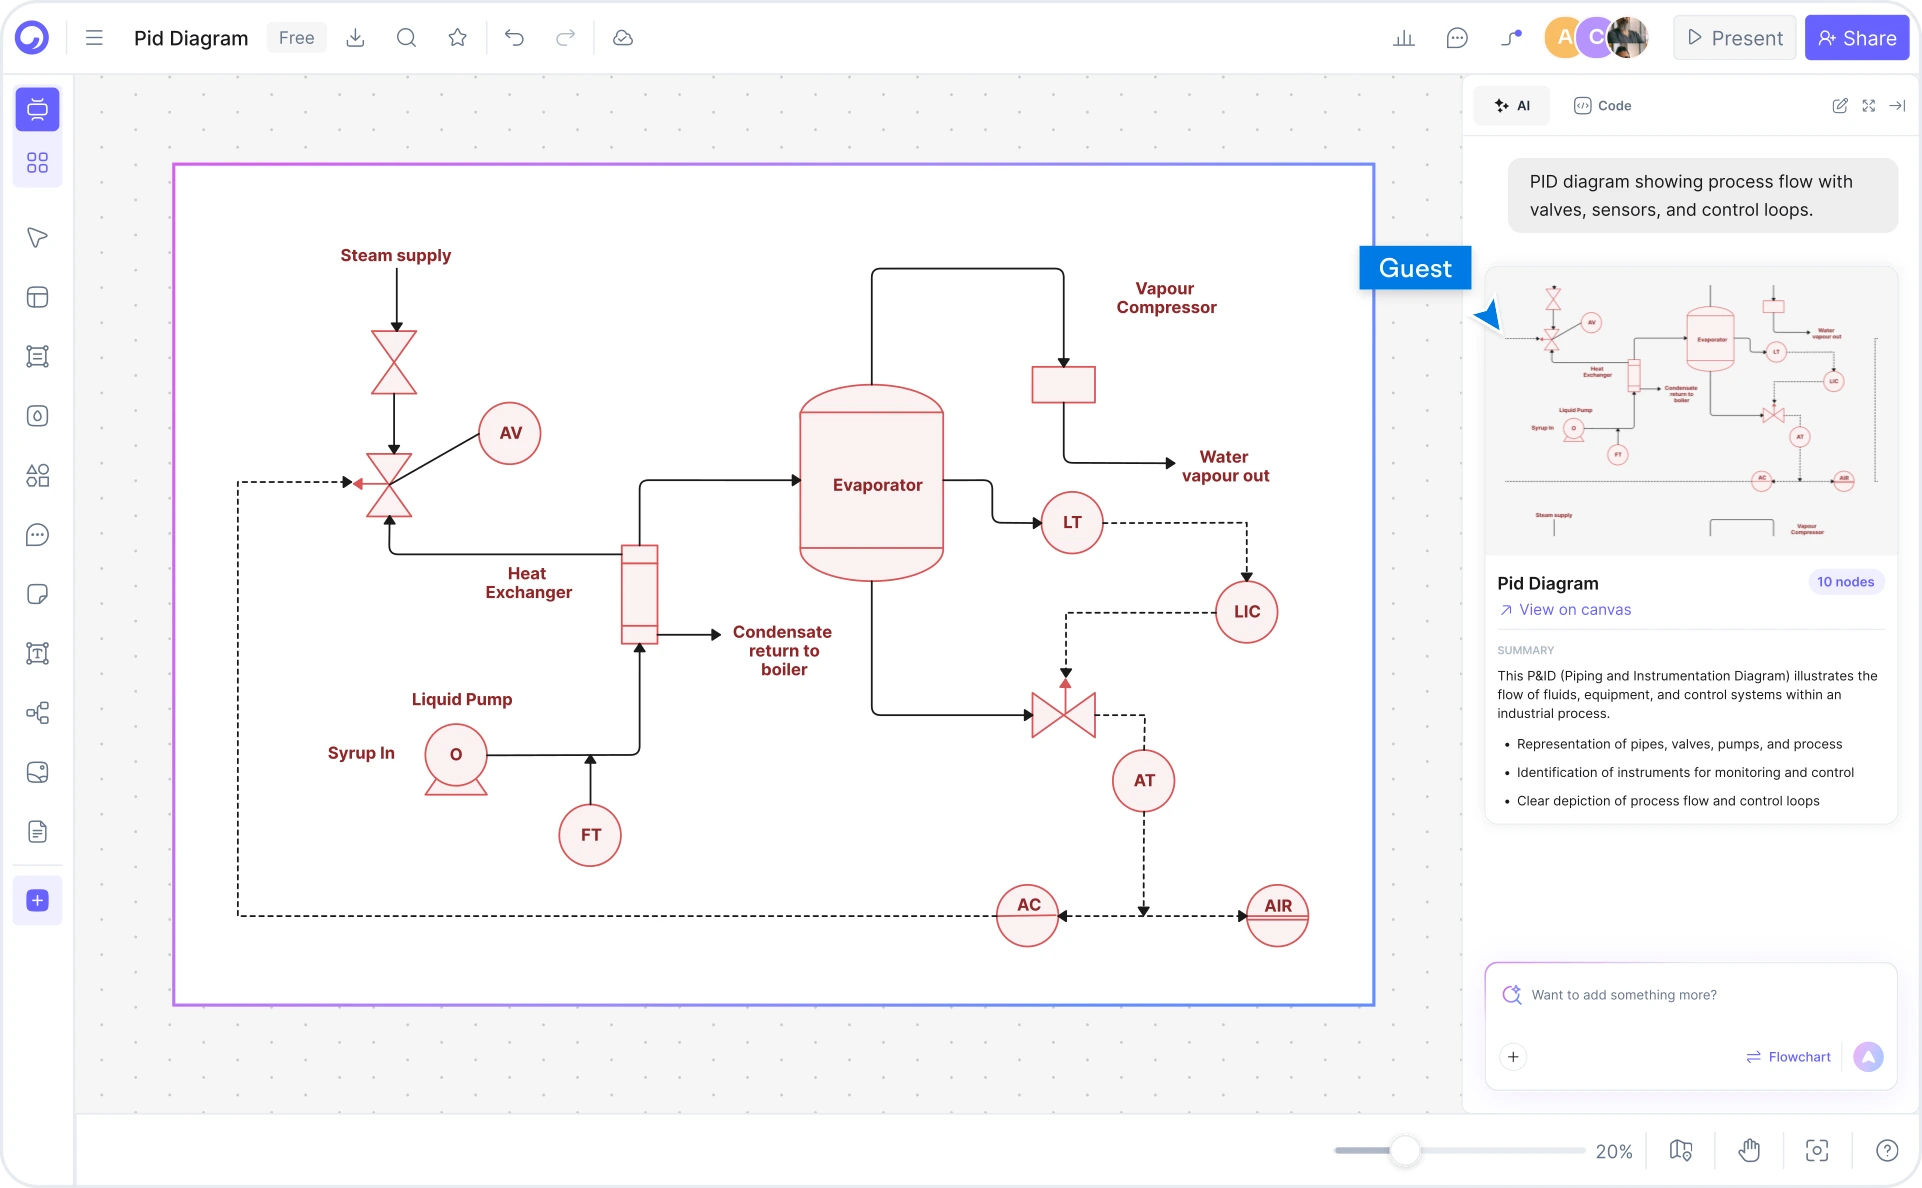Select the text tool in the sidebar
The image size is (1922, 1188).
[37, 654]
